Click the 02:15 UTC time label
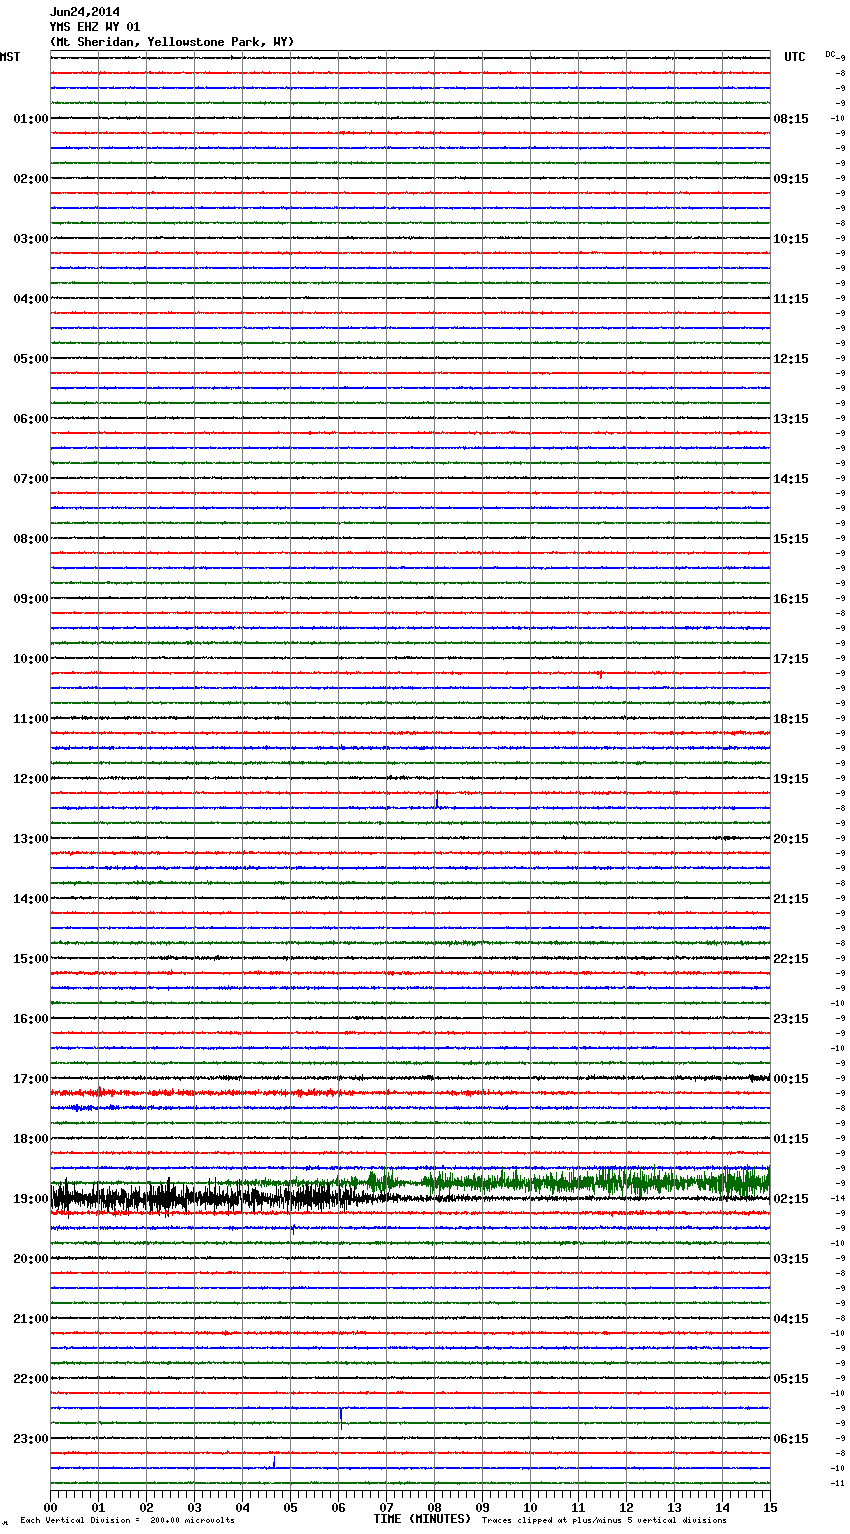850x1534 pixels. point(791,1199)
